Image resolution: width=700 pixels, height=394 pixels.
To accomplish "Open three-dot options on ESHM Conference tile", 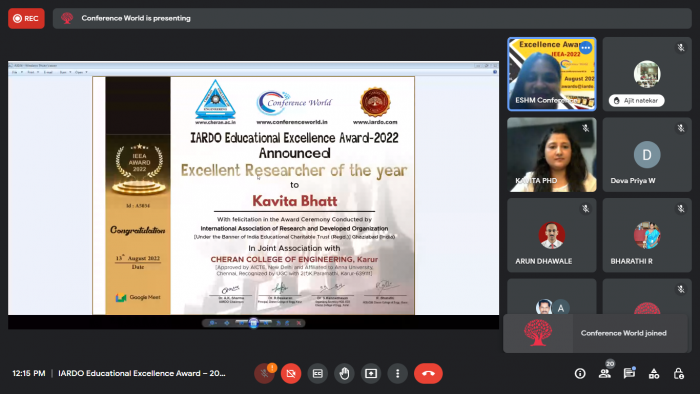I will 586,47.
